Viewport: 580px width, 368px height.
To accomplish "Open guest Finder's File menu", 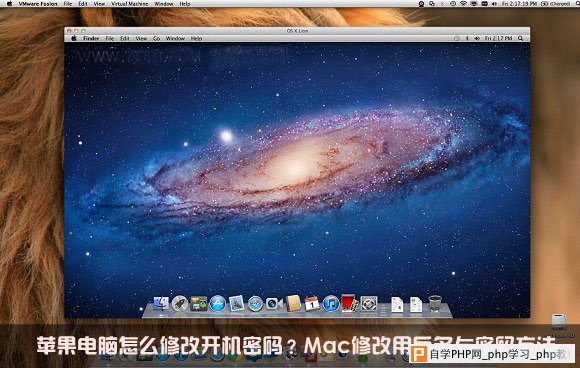I will point(109,38).
